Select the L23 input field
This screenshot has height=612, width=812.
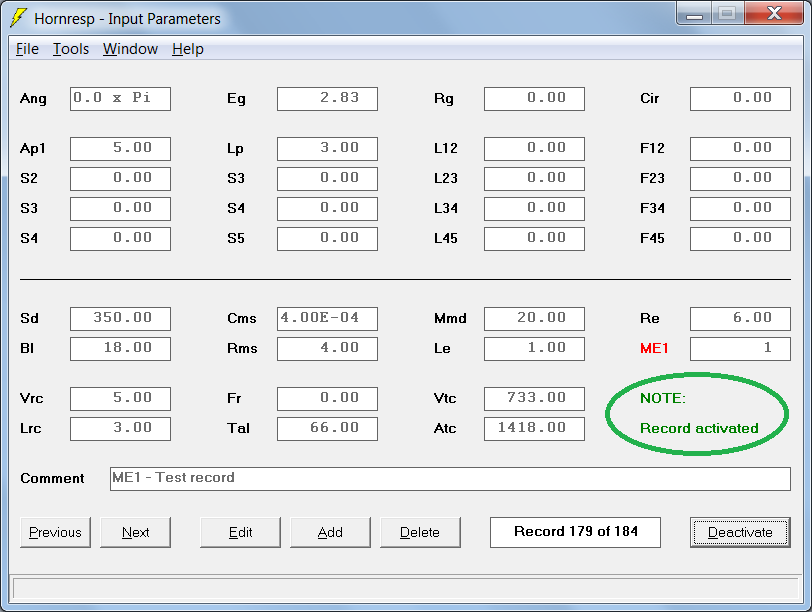pos(534,179)
